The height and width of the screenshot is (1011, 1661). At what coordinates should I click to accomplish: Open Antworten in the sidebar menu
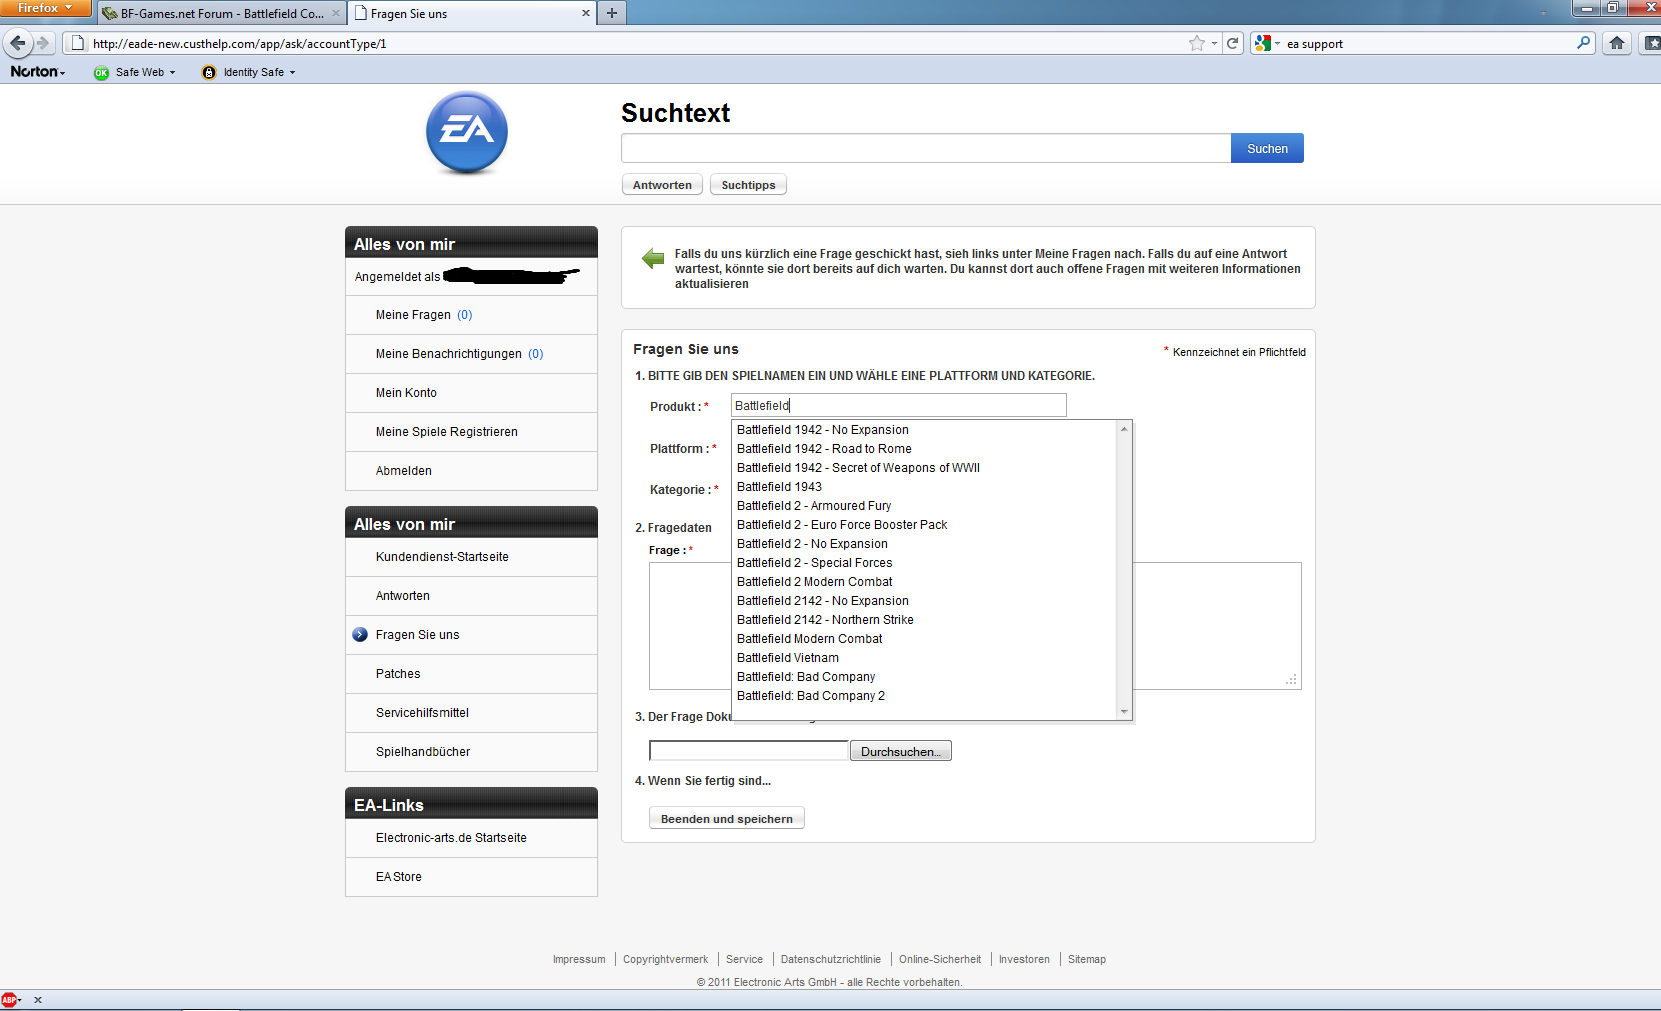pyautogui.click(x=471, y=596)
